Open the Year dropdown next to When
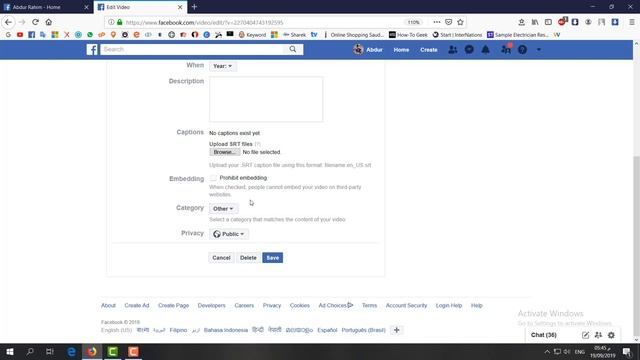The image size is (640, 360). (222, 66)
